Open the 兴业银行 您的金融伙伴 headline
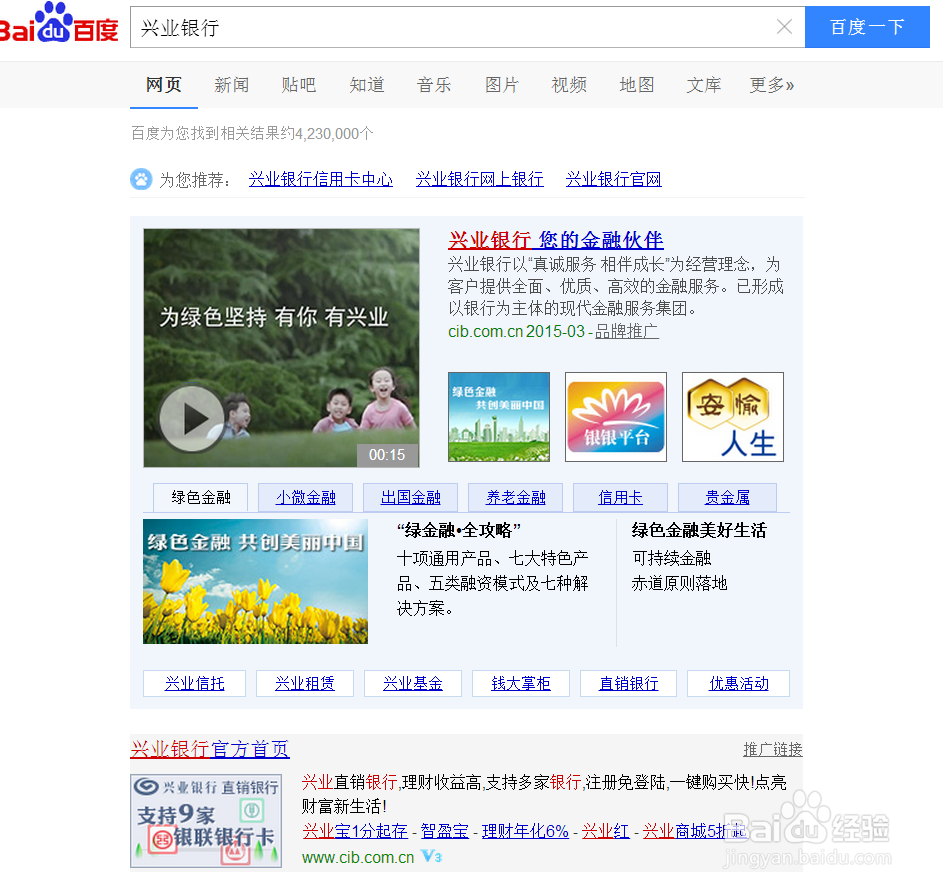Viewport: 943px width, 891px height. click(x=556, y=240)
